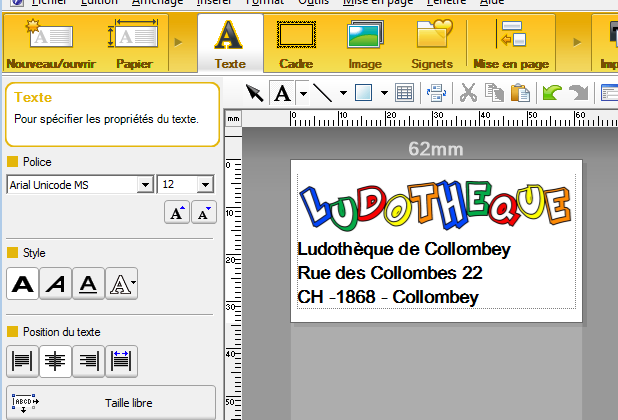Click the 62mm label width indicator

(x=436, y=149)
